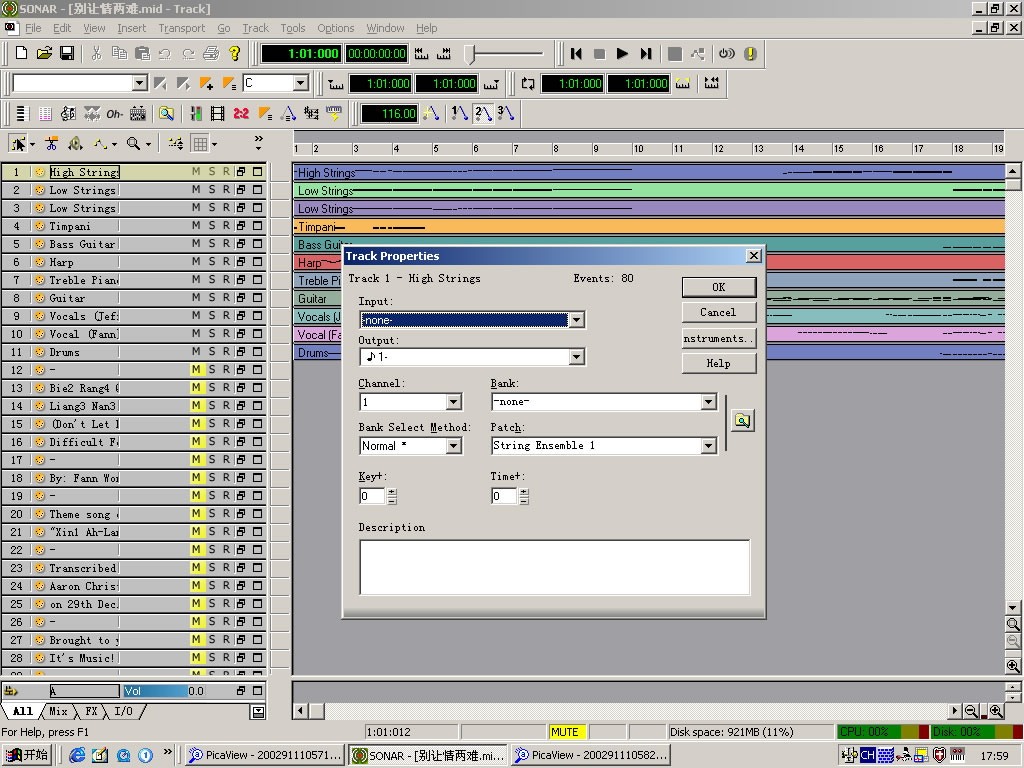
Task: Solo the Treble Piano track
Action: point(212,280)
